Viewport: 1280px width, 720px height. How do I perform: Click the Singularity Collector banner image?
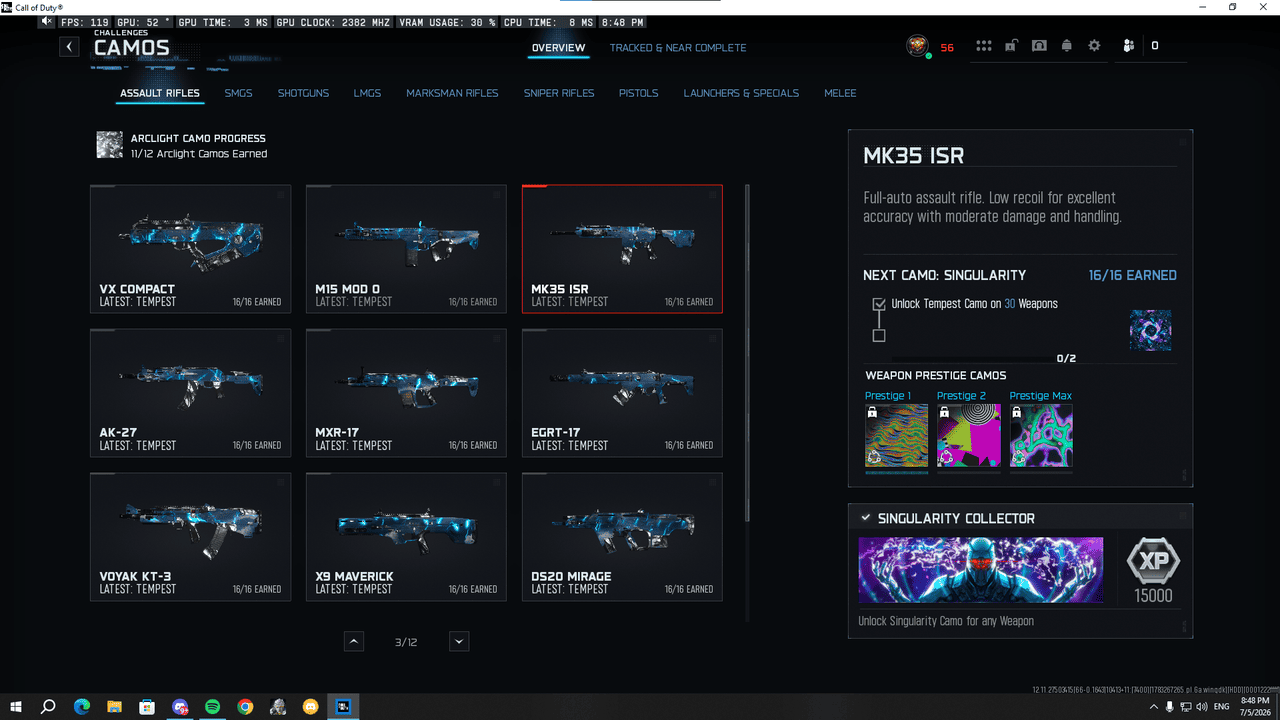[x=981, y=570]
